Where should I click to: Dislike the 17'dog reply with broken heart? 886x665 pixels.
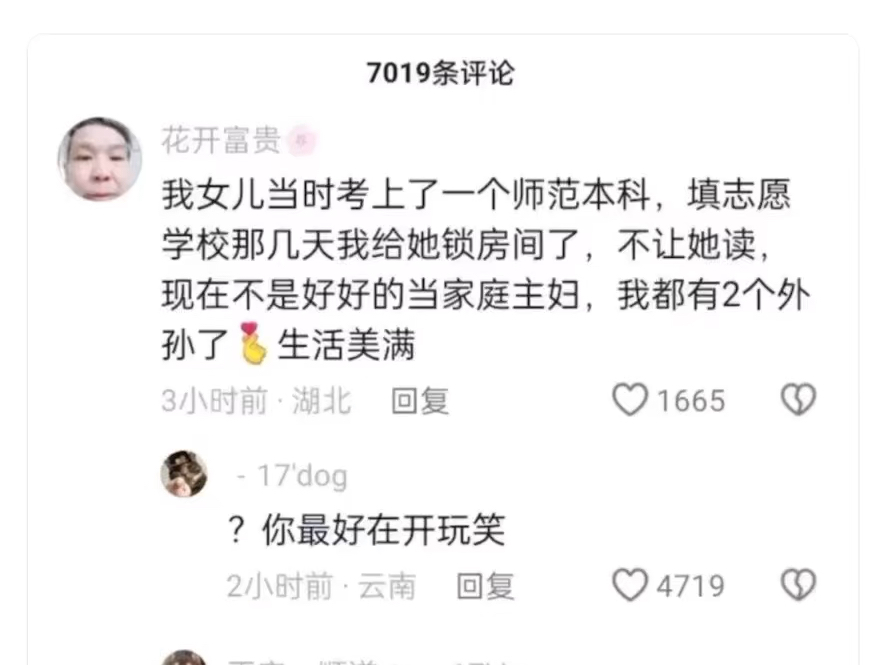click(798, 585)
